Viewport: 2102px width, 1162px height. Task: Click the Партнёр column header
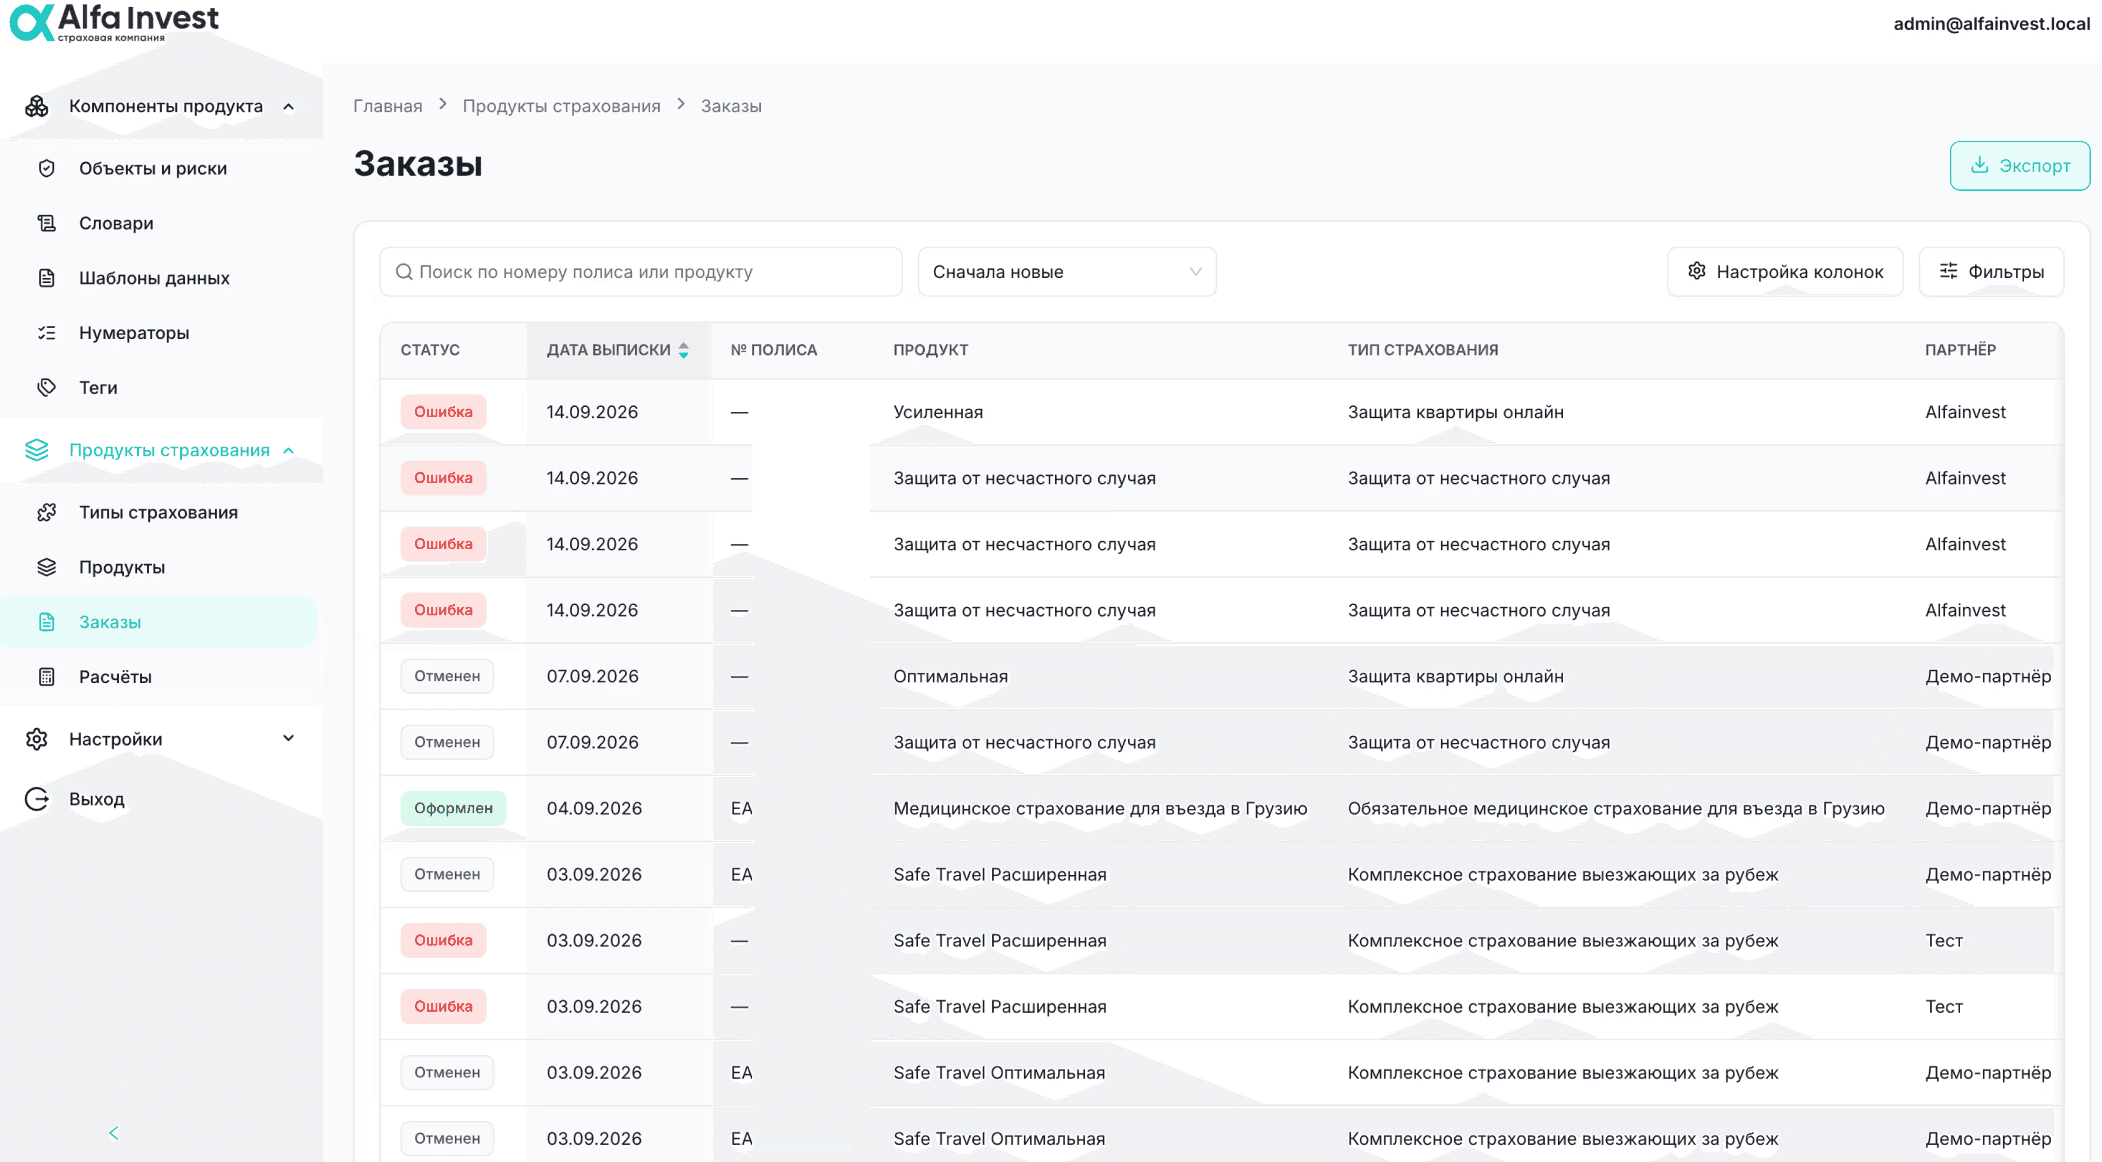pos(1960,350)
